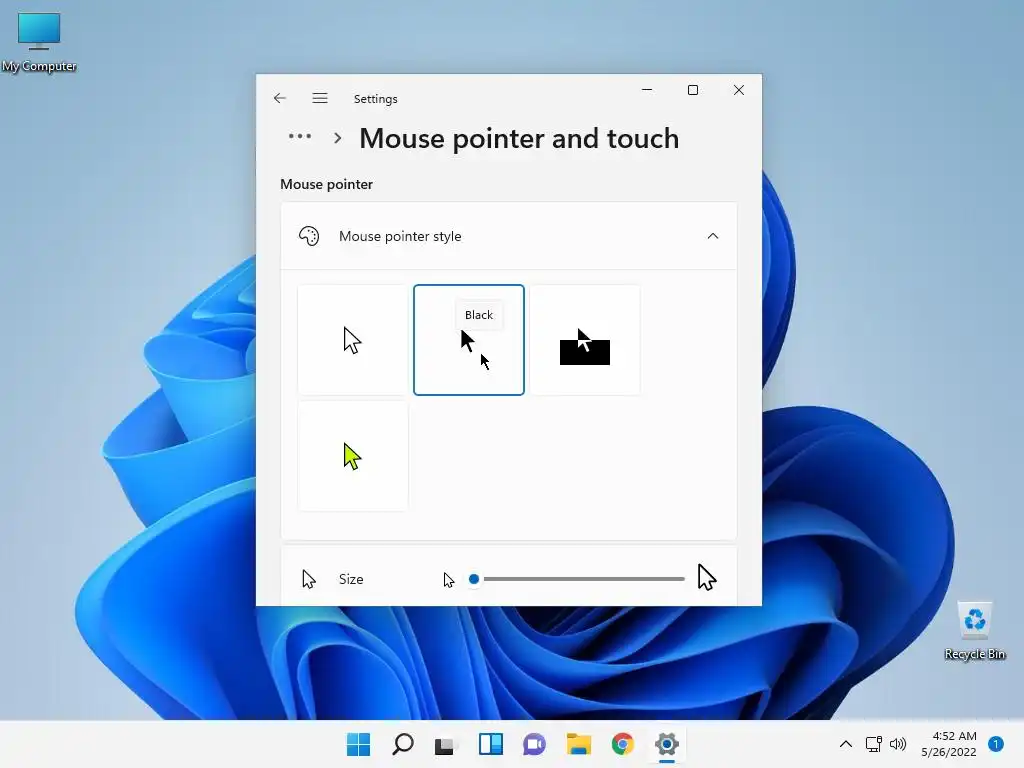The image size is (1024, 768).
Task: Minimize the Settings window
Action: pos(647,90)
